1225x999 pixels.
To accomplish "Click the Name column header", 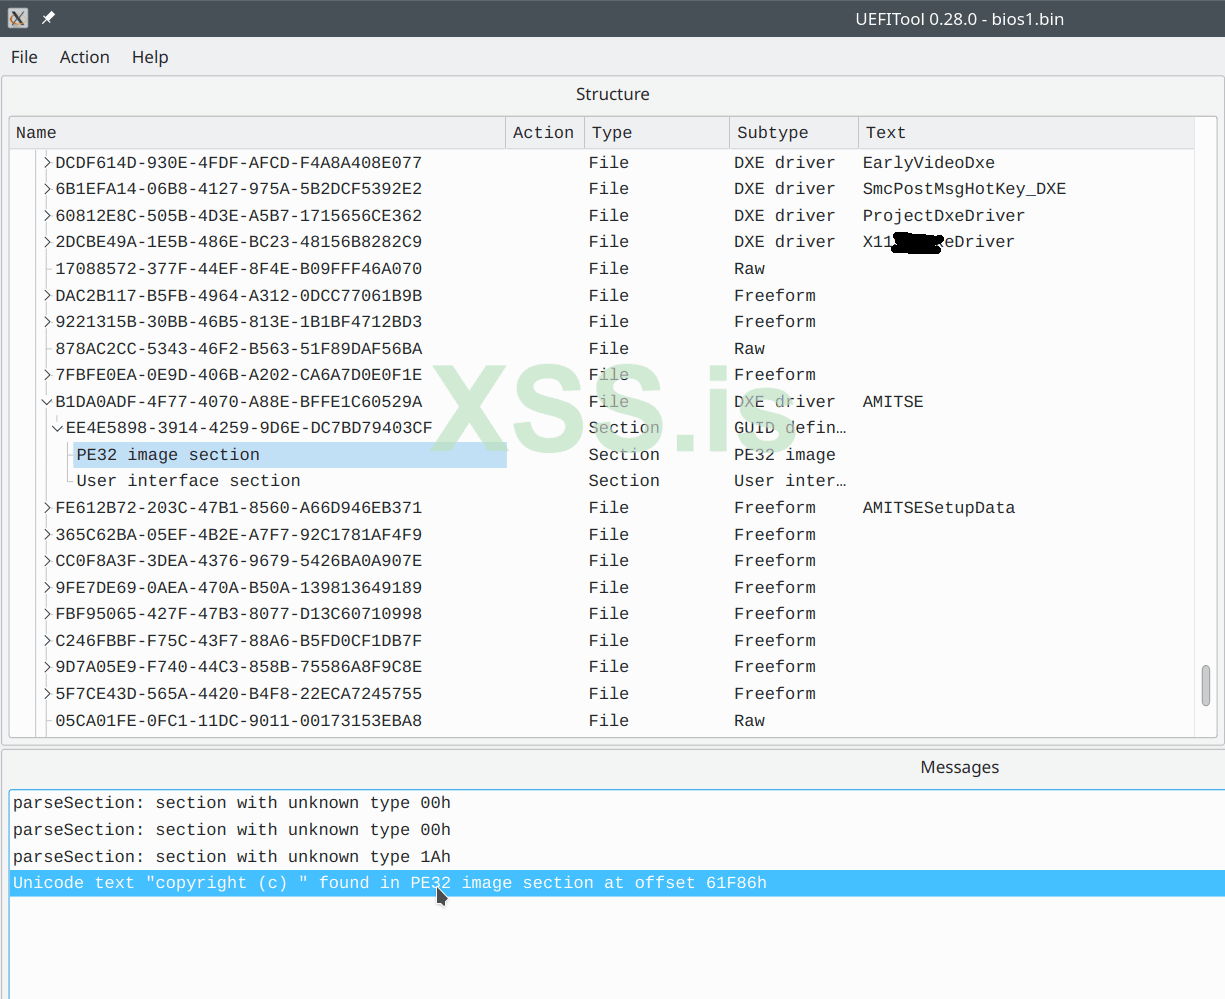I will (257, 133).
